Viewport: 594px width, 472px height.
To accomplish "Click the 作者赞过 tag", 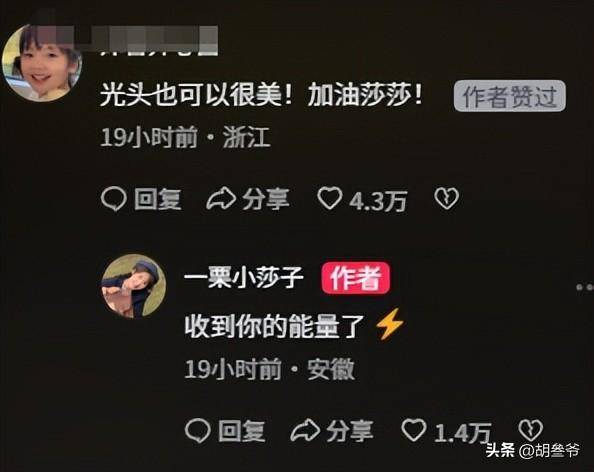I will (x=510, y=96).
